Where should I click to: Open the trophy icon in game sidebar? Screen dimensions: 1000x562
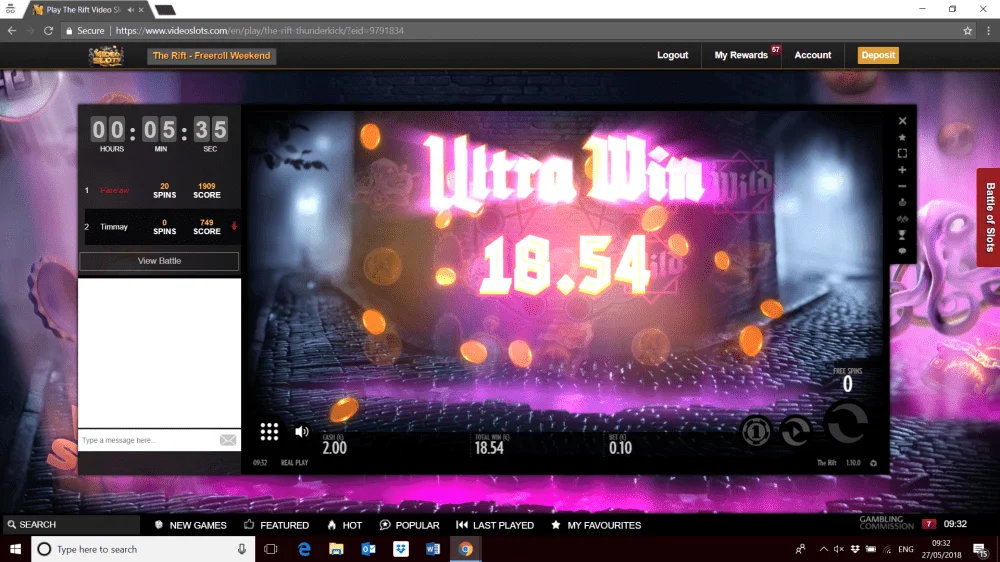coord(902,235)
